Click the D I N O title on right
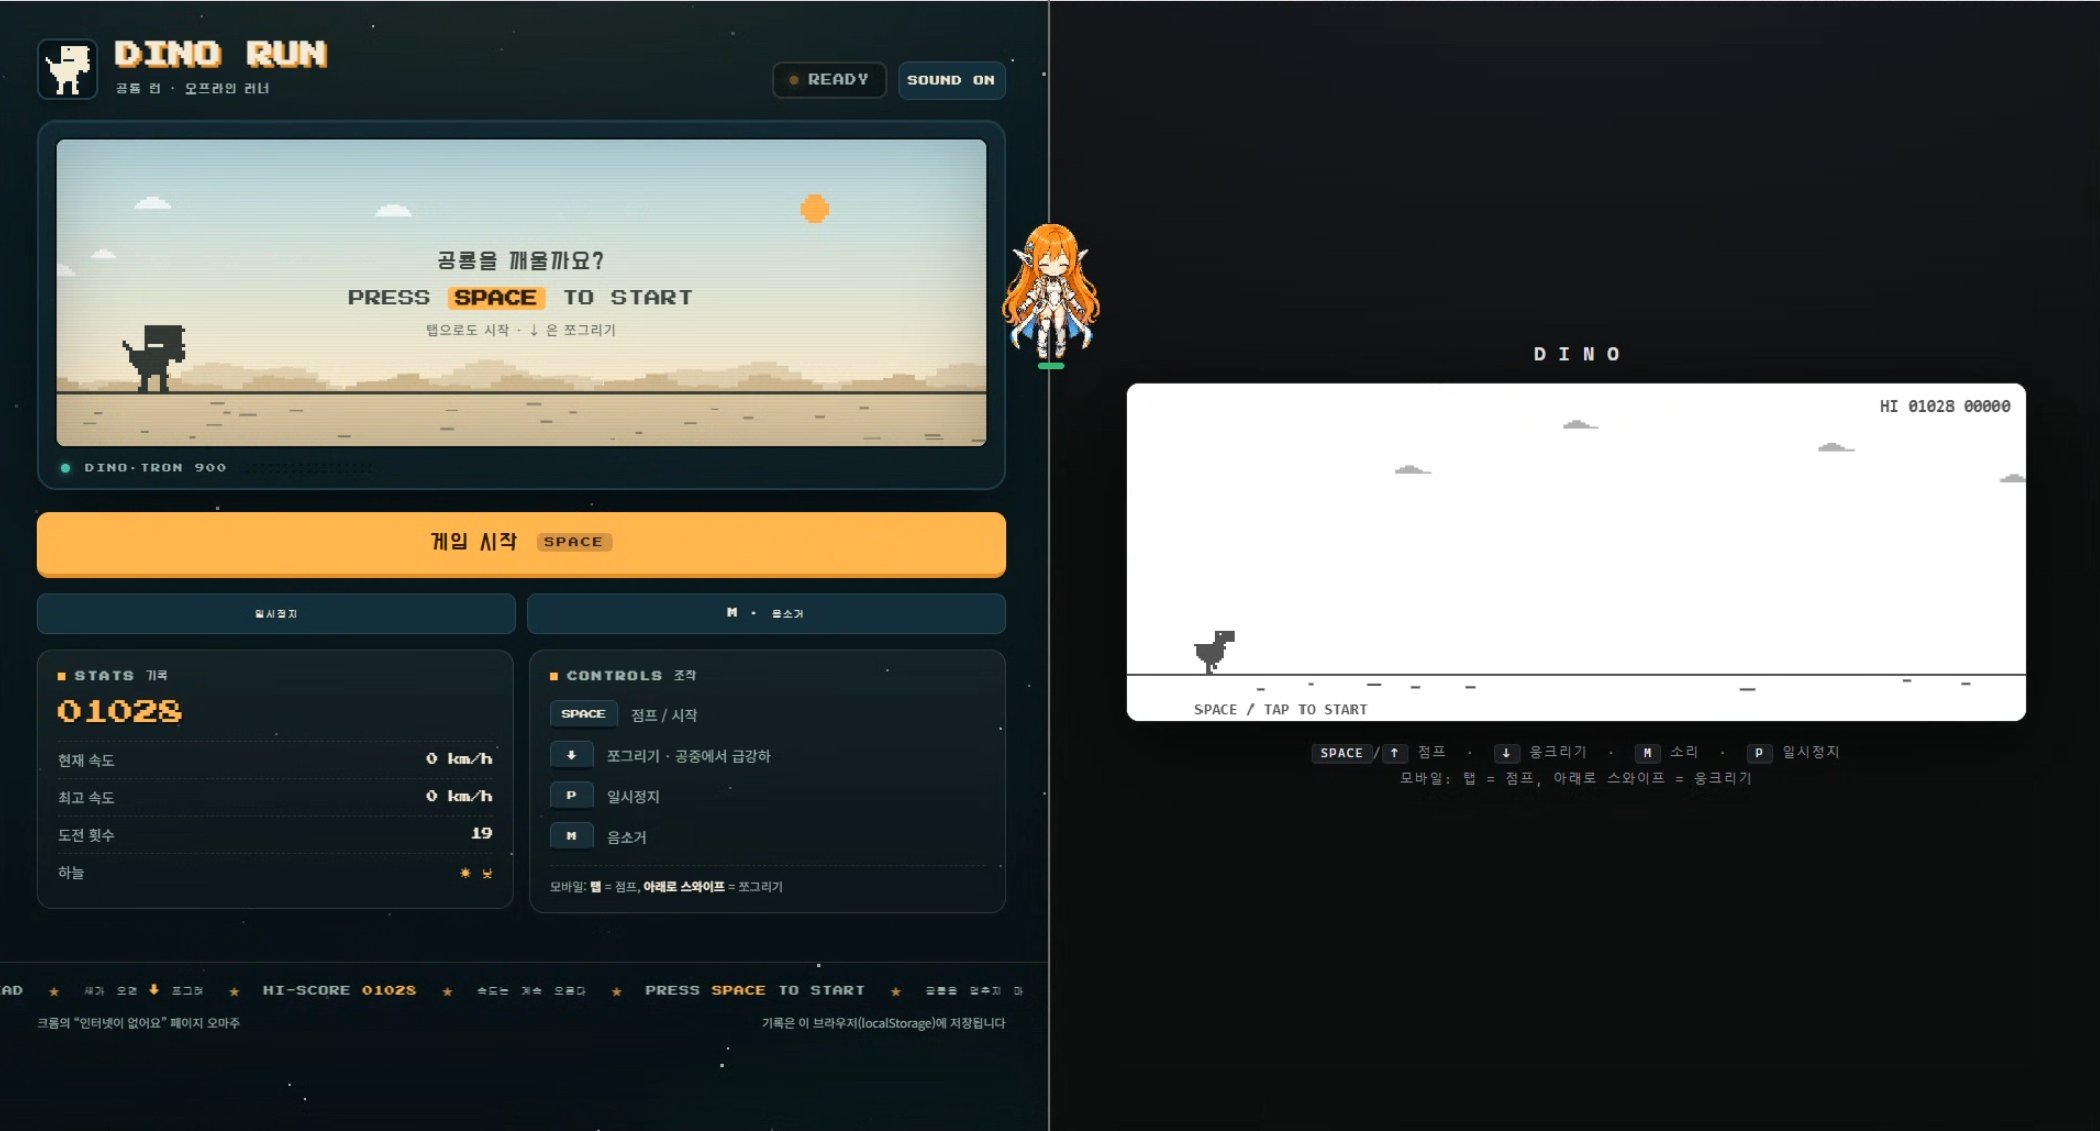Screen dimensions: 2100x1131 [x=1576, y=354]
